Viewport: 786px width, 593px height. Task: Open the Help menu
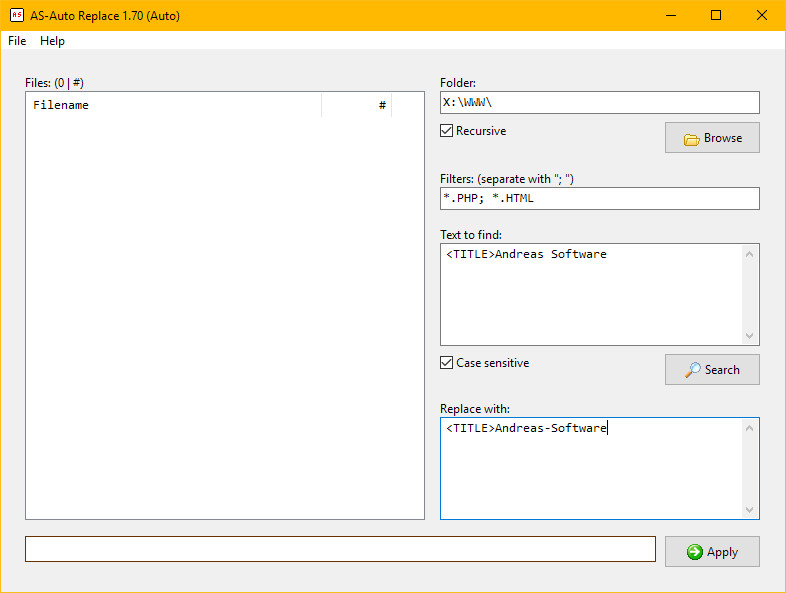(x=52, y=41)
